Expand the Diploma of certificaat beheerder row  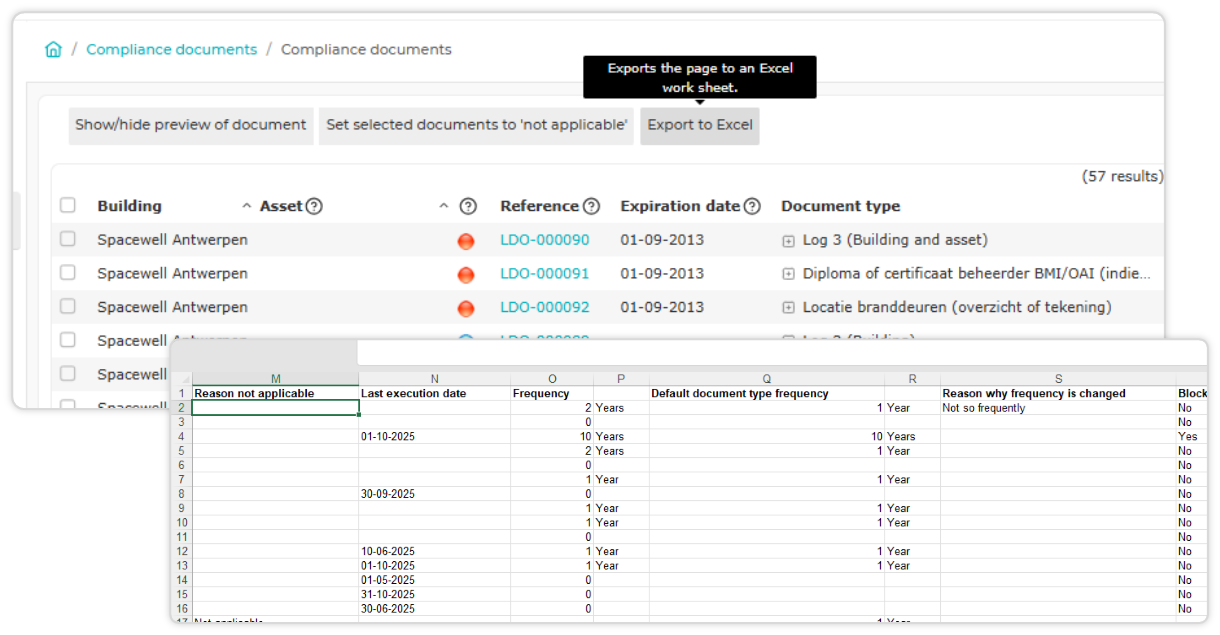[x=788, y=274]
